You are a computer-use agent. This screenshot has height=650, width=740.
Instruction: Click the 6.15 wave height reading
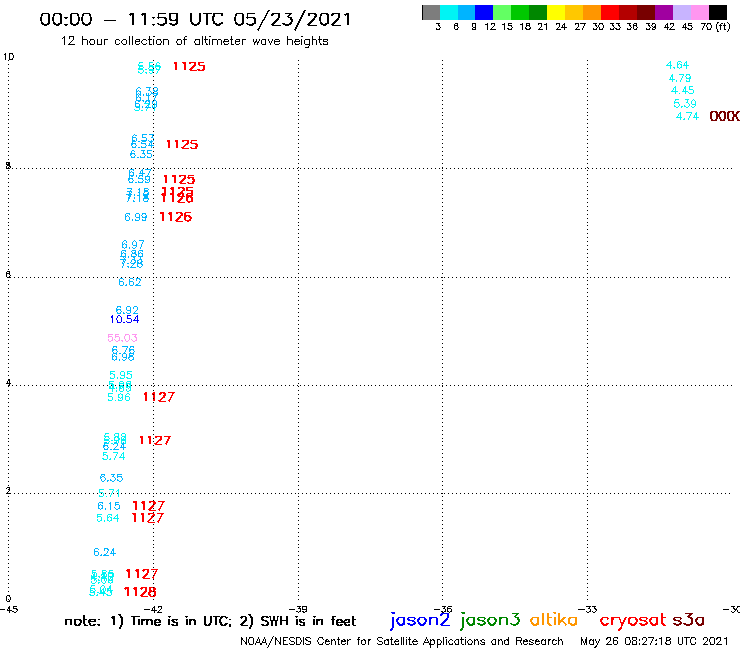click(x=109, y=506)
